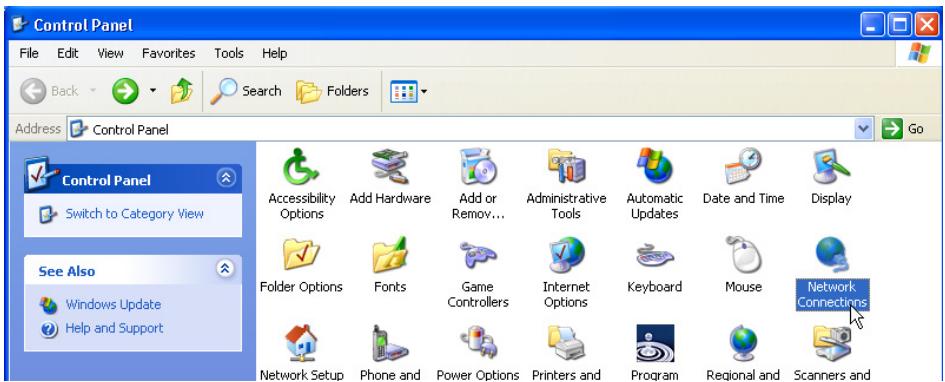
Task: Open Printers and Faxes icon
Action: click(x=566, y=343)
